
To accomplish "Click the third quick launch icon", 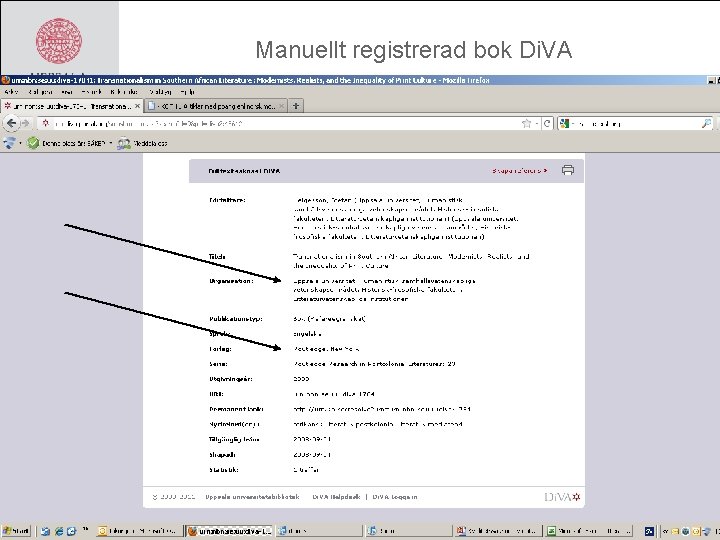I will coord(72,531).
